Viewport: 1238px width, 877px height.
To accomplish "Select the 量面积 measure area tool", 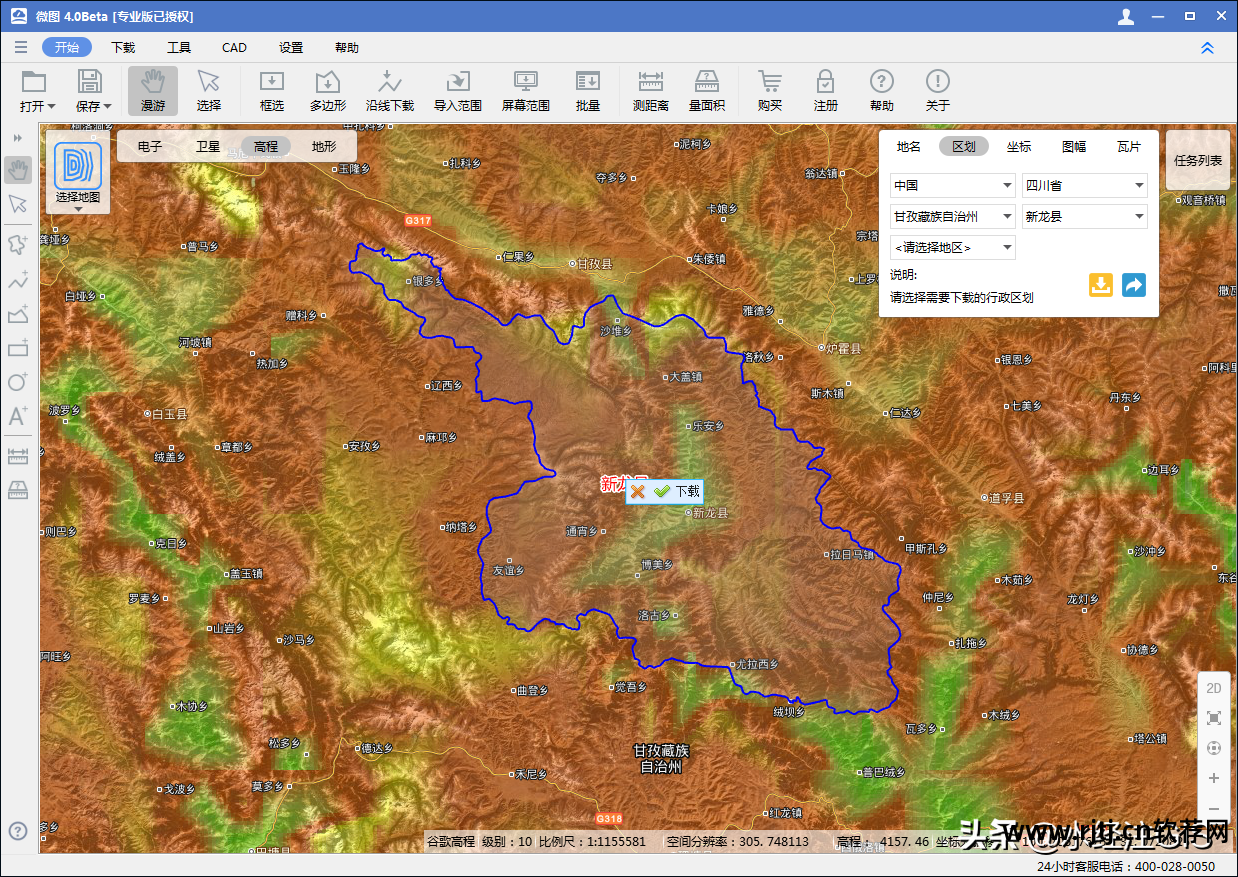I will click(707, 91).
